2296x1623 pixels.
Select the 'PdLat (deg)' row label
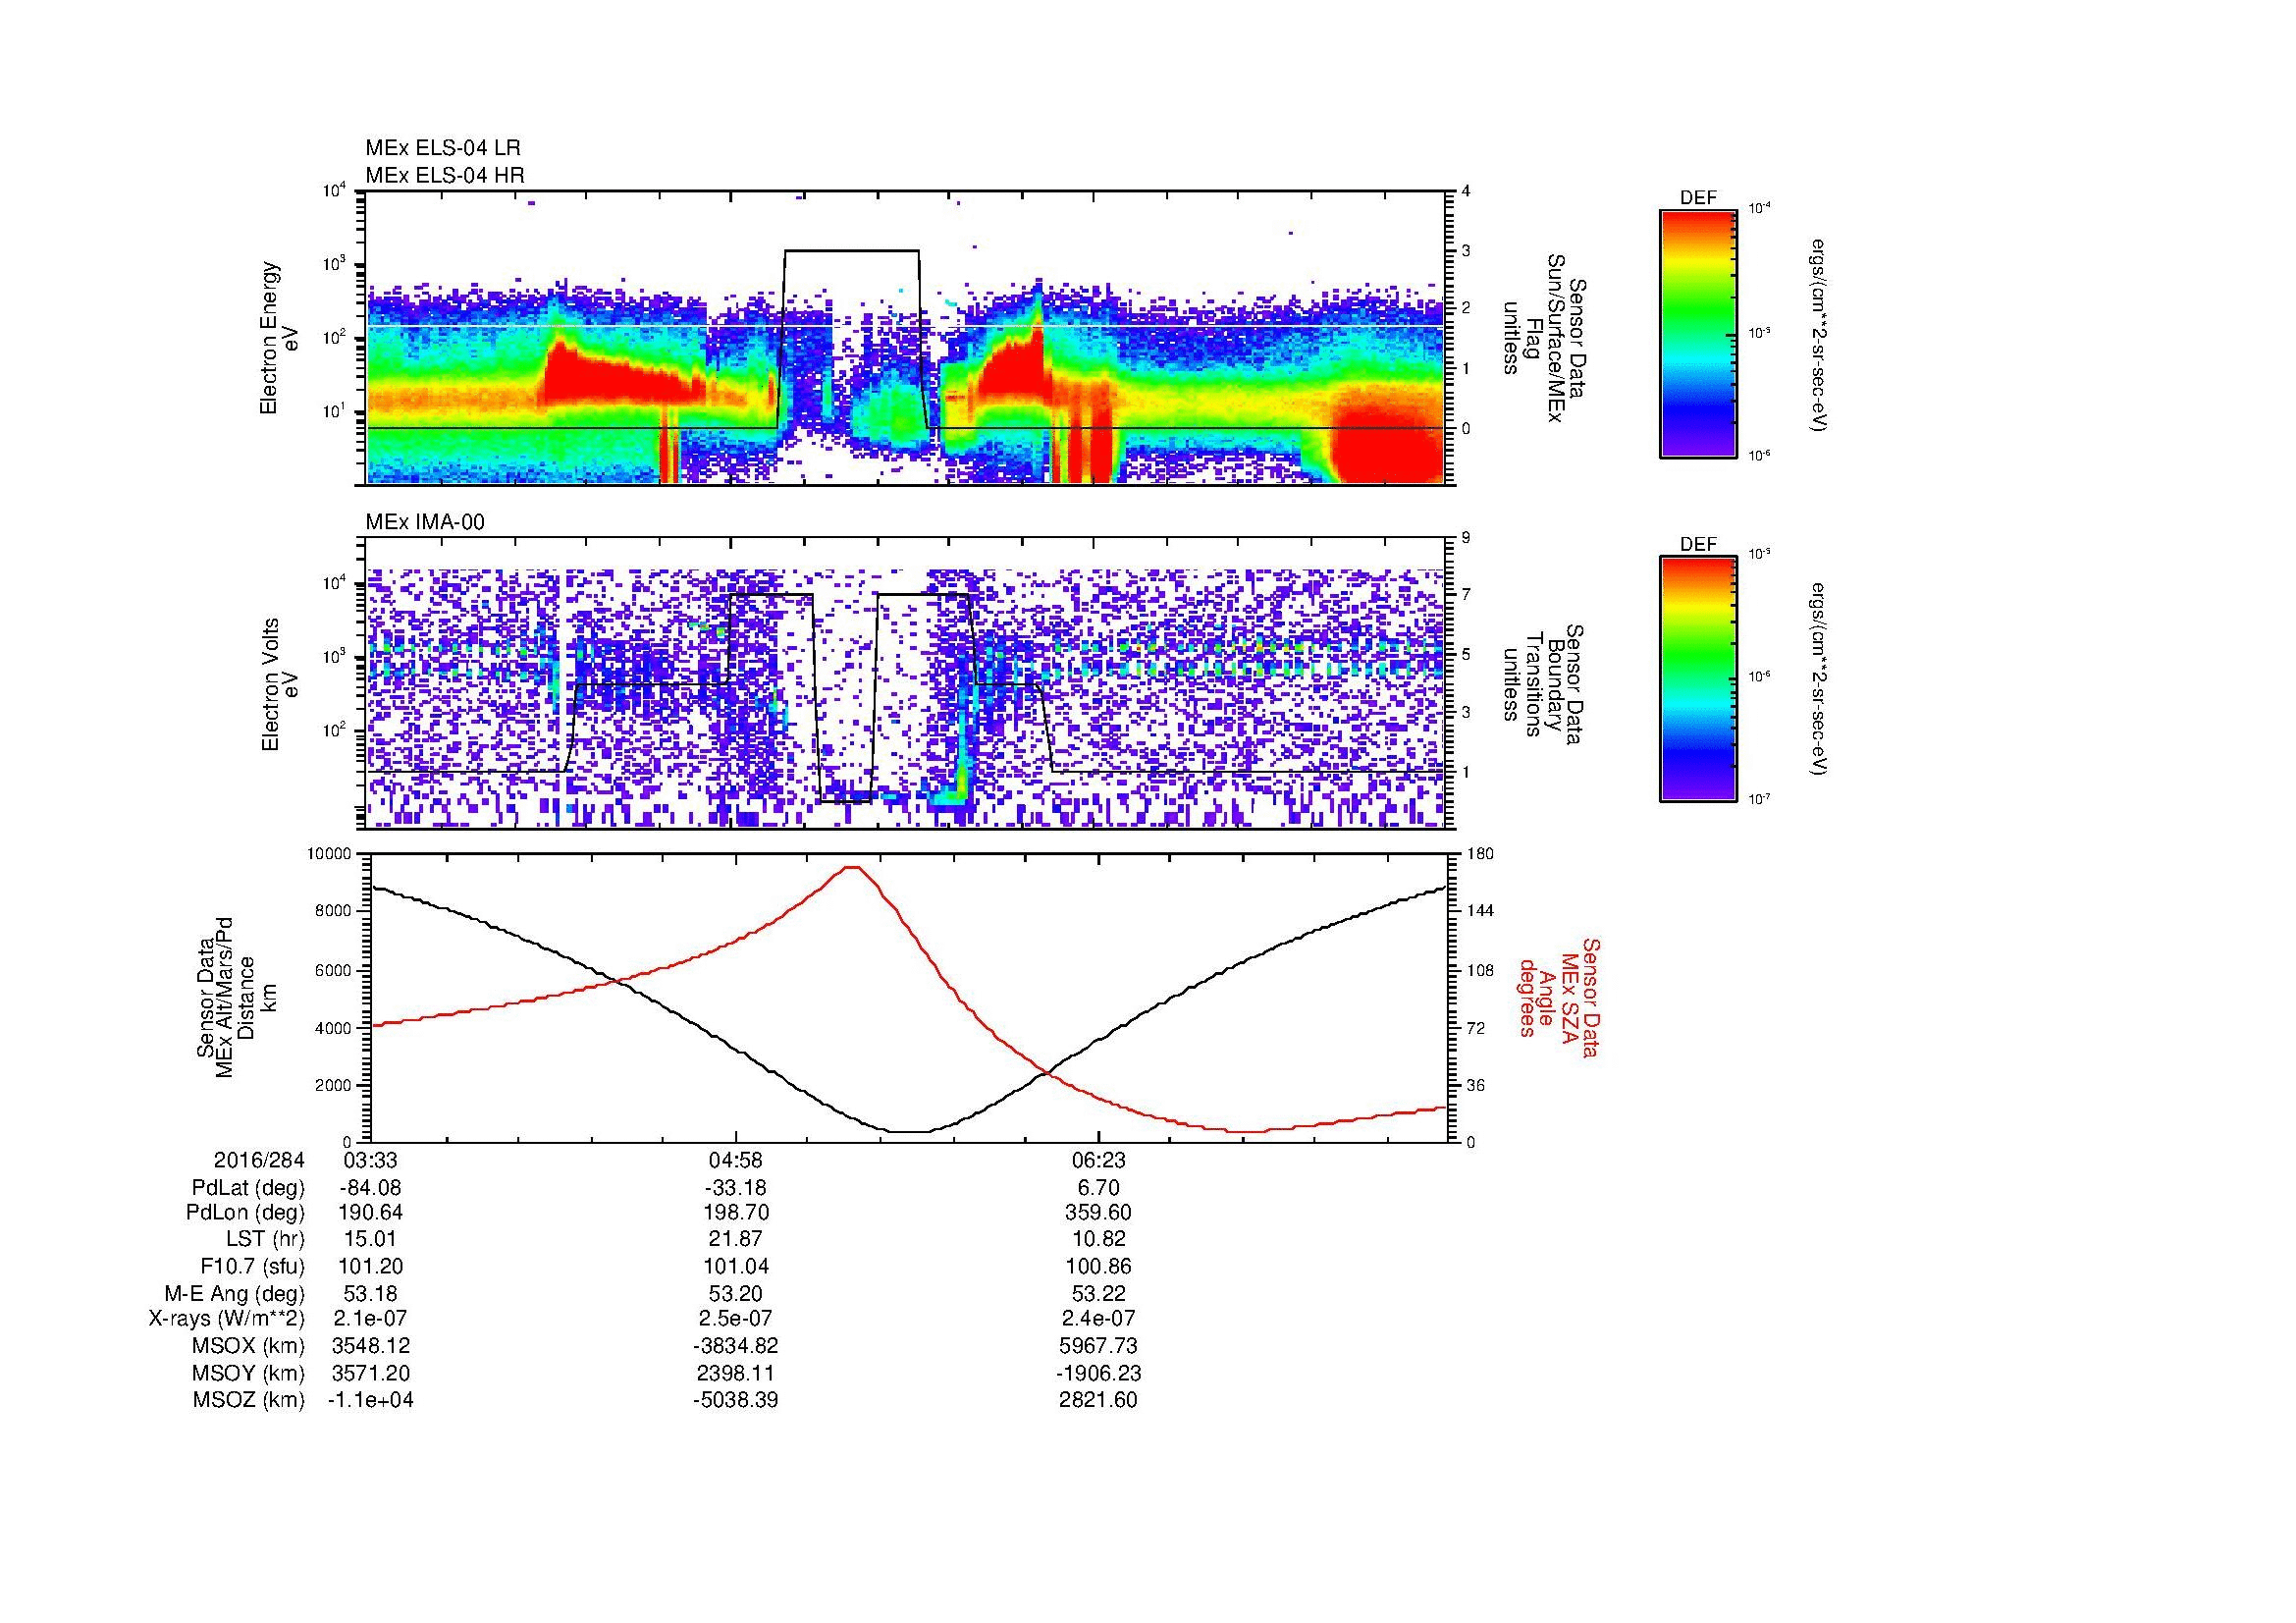pyautogui.click(x=248, y=1188)
